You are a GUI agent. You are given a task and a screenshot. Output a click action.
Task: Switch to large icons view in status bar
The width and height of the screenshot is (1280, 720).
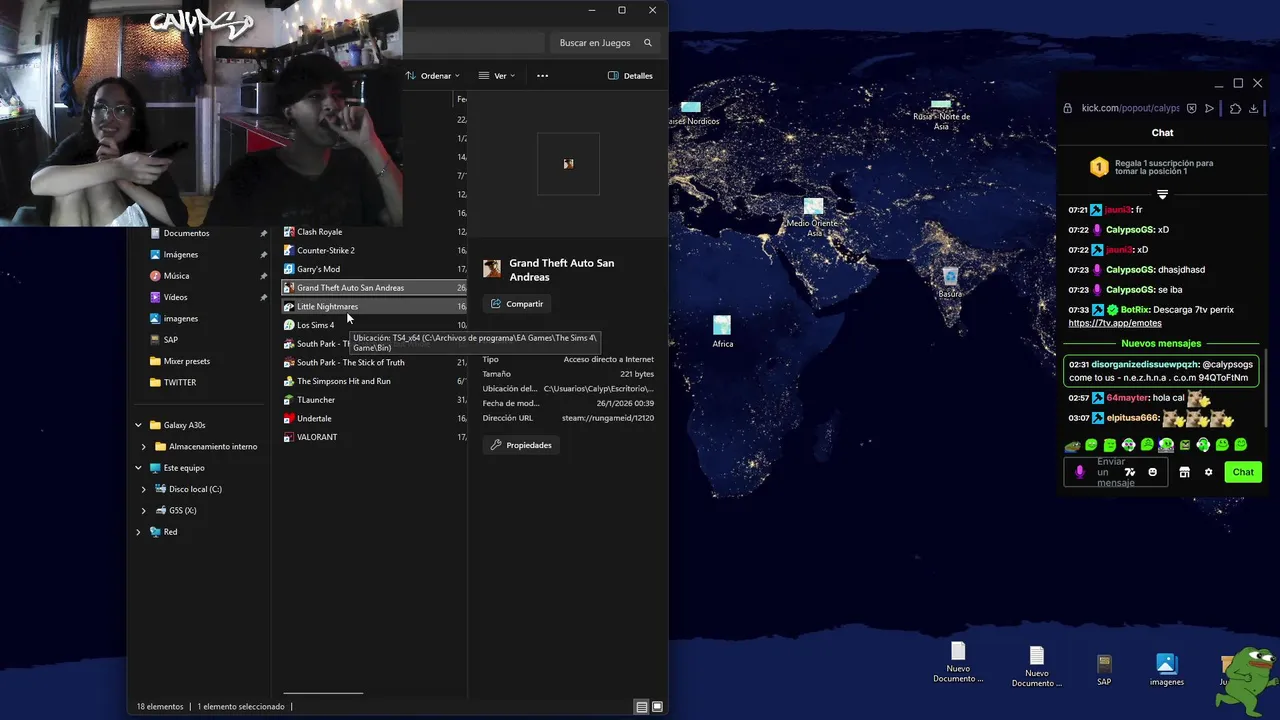[x=657, y=707]
